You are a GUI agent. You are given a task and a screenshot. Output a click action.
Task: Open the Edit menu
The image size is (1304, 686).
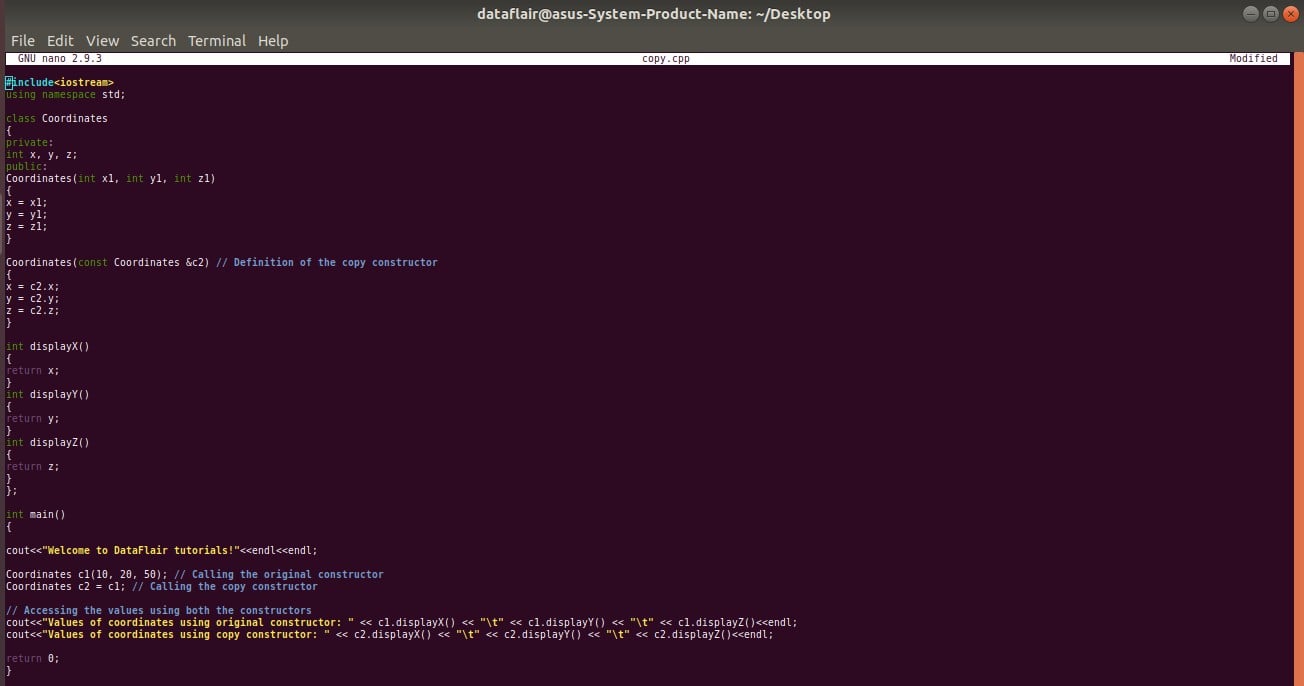[x=60, y=40]
